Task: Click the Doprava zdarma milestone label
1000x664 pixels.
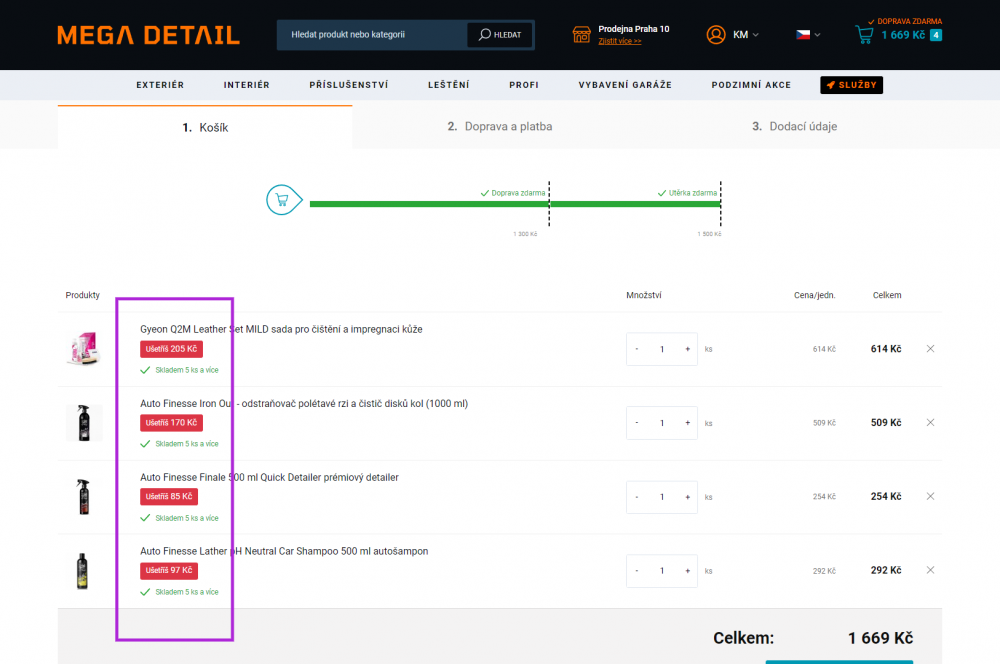Action: click(x=513, y=193)
